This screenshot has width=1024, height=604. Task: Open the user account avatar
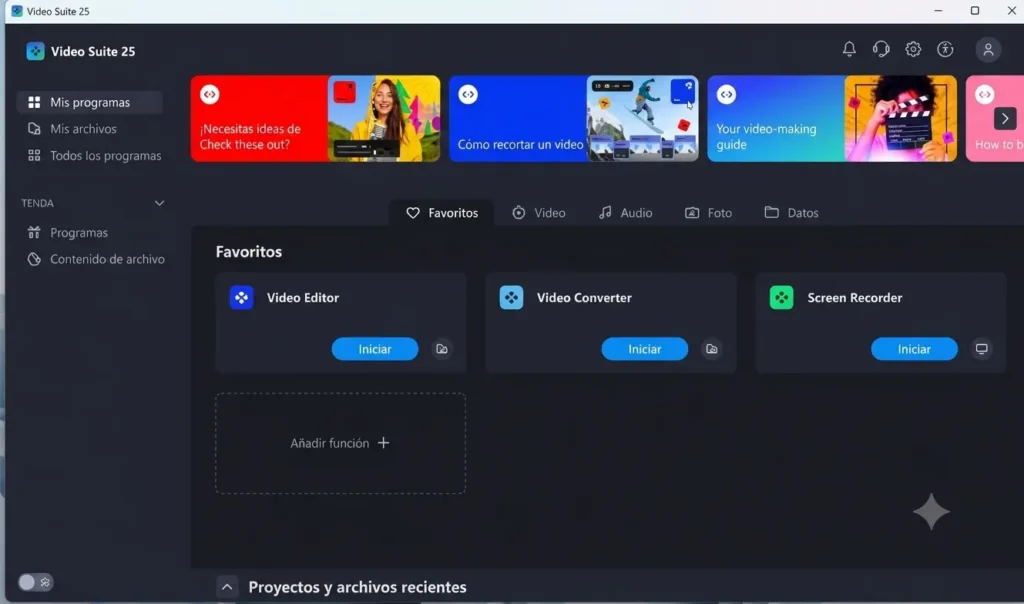click(x=988, y=50)
